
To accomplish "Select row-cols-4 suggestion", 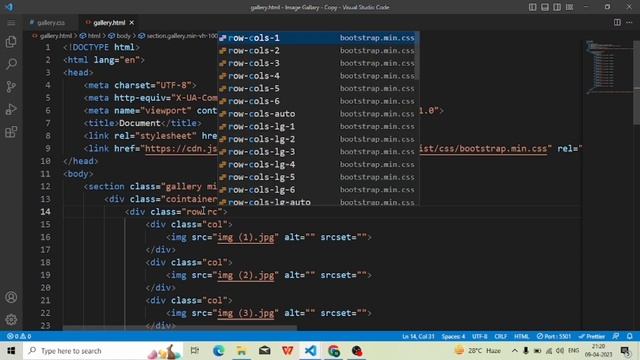I will coord(318,76).
